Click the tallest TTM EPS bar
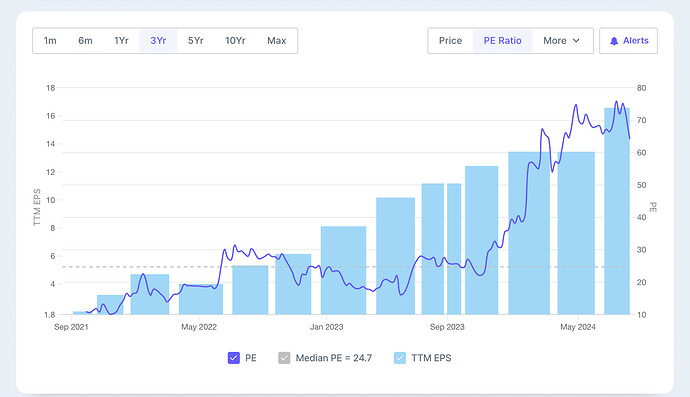690x397 pixels. click(x=617, y=211)
